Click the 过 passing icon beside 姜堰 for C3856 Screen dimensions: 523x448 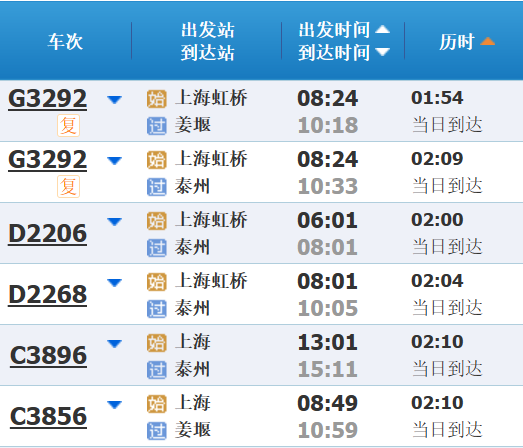click(156, 431)
